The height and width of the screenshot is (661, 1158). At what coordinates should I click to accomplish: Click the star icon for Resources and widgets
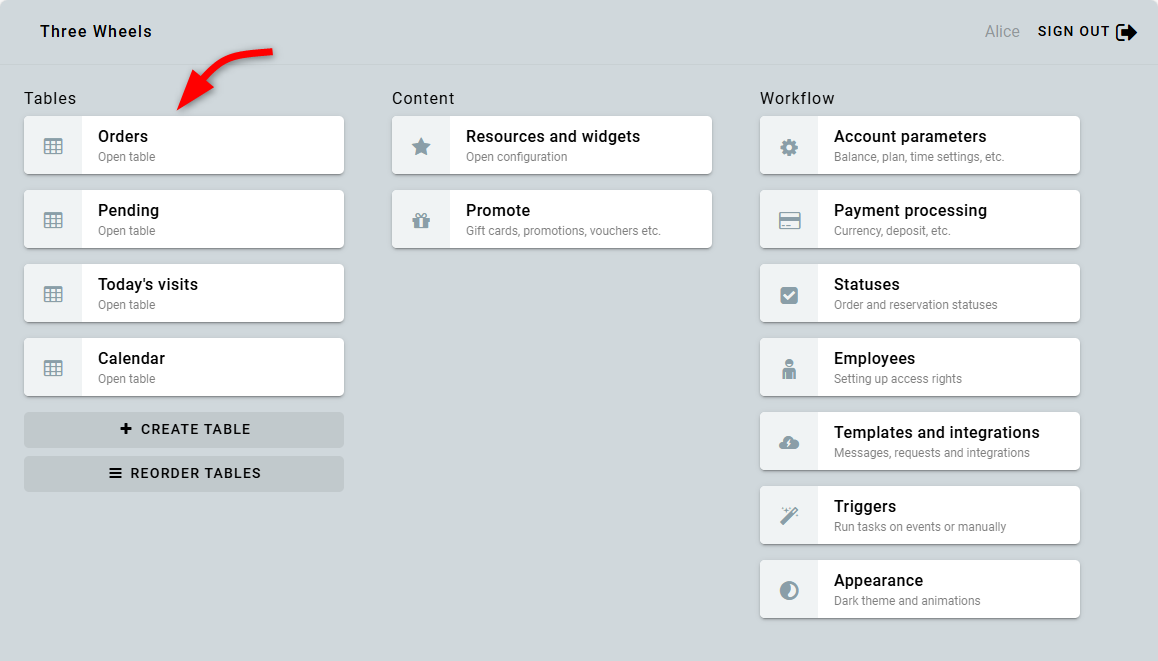point(421,146)
